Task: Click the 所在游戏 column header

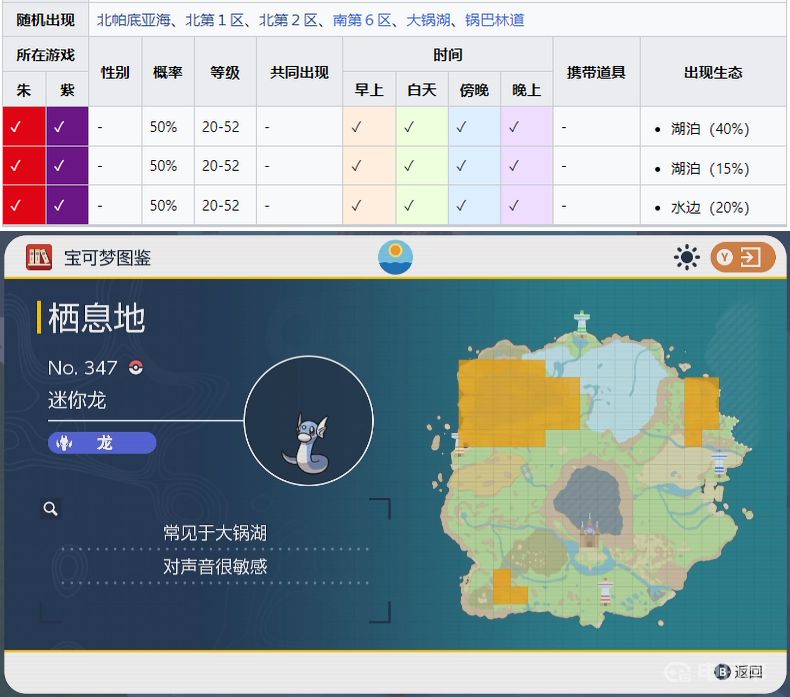Action: [45, 54]
